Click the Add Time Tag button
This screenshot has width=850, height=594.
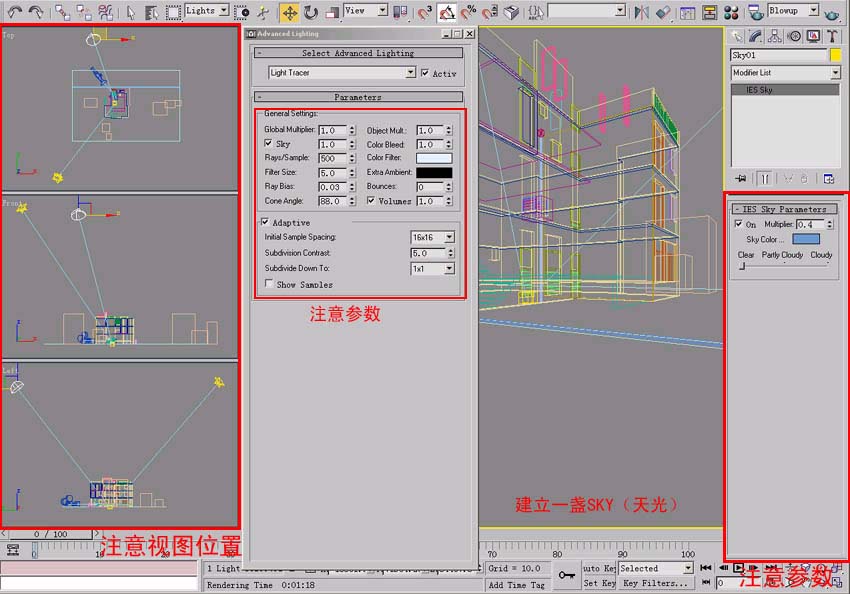[x=516, y=584]
